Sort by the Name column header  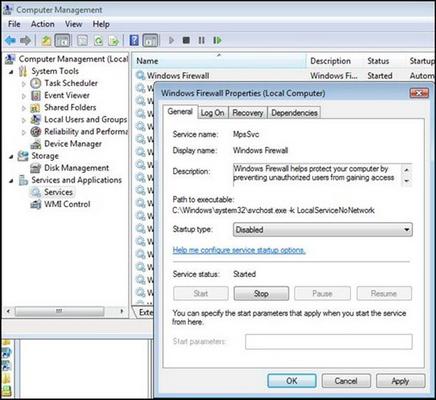tap(219, 61)
